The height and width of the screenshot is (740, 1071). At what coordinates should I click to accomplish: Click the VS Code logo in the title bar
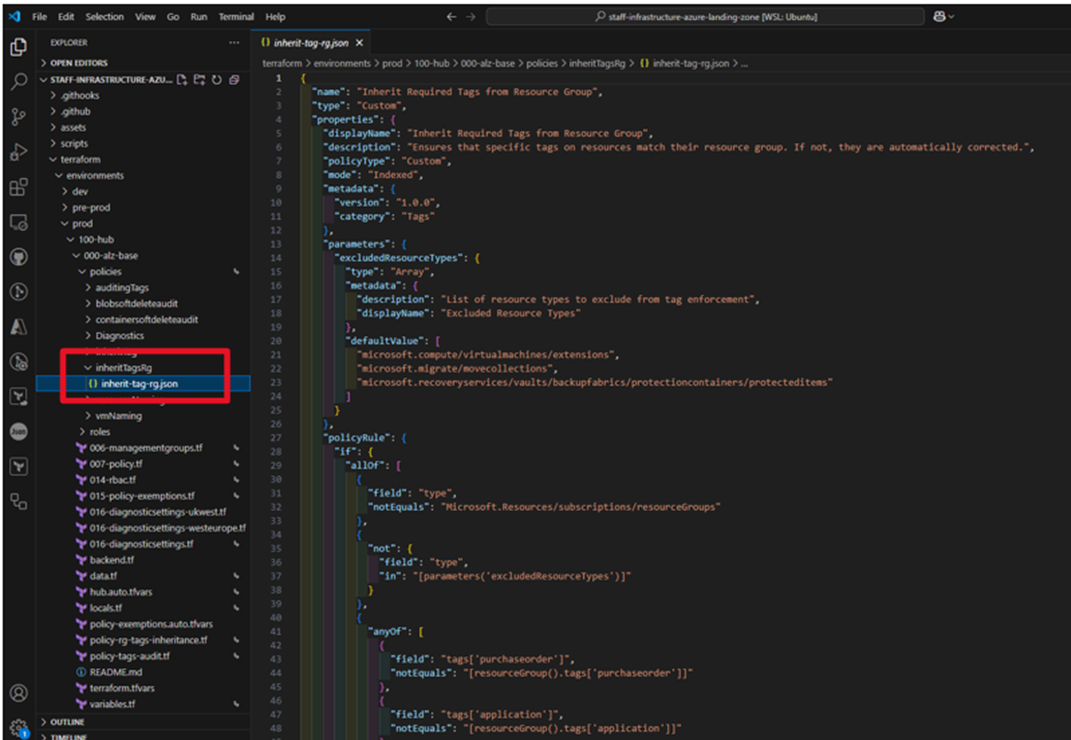click(x=14, y=16)
